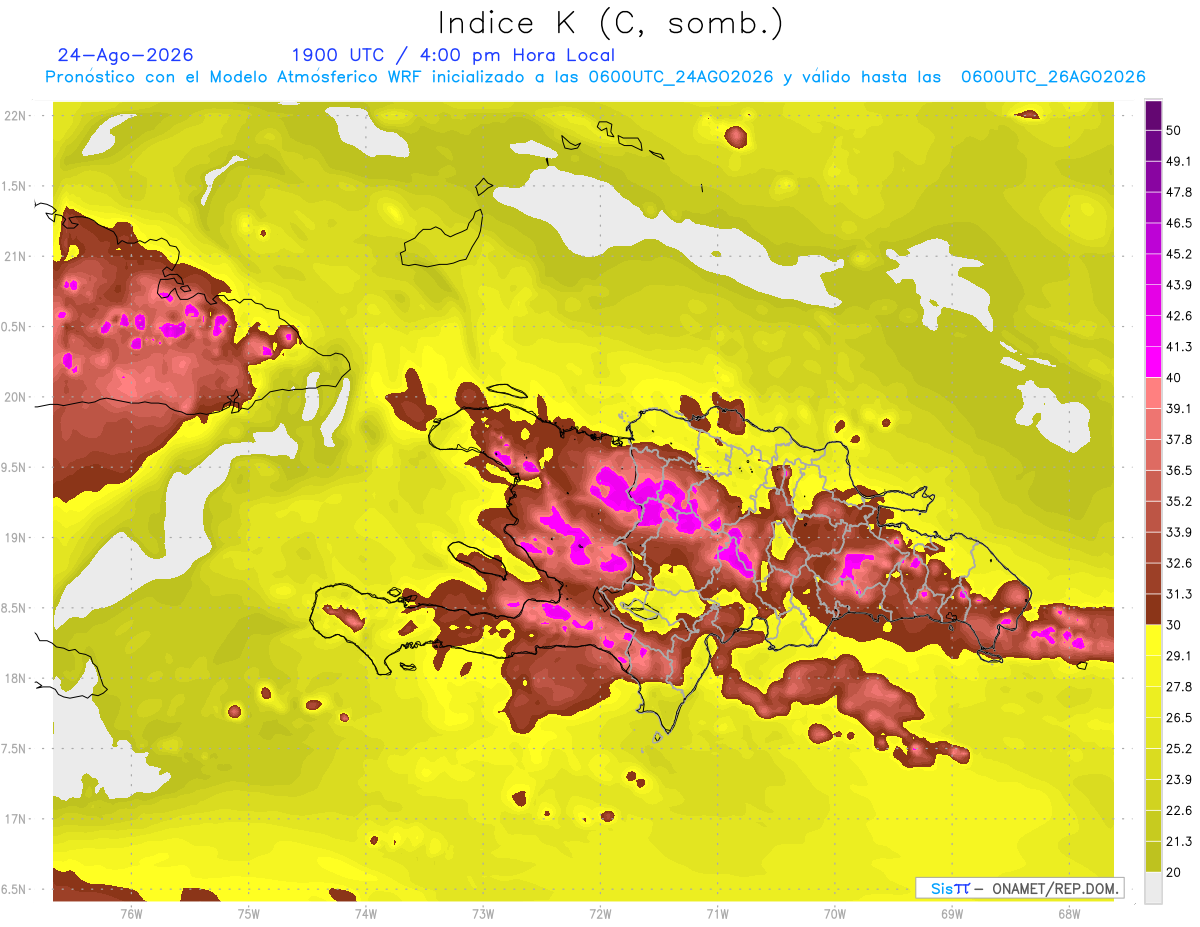Click the colorbar value '49.1'
This screenshot has height=927, width=1200.
click(x=1178, y=161)
